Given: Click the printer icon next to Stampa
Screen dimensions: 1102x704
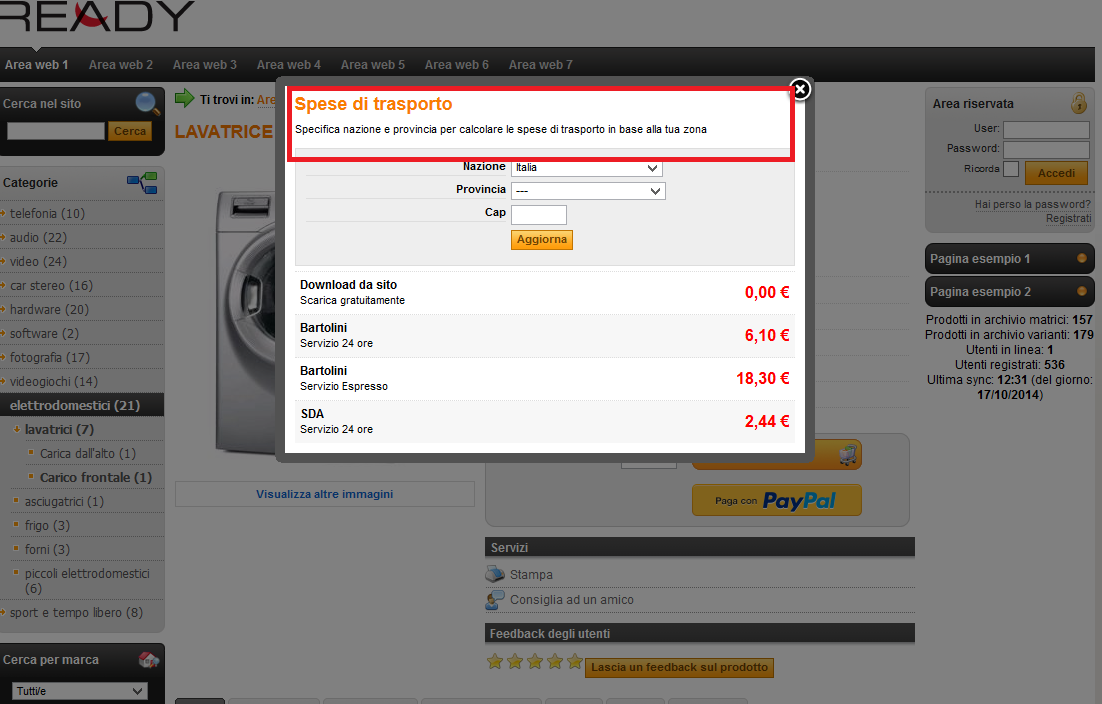Looking at the screenshot, I should (x=495, y=574).
